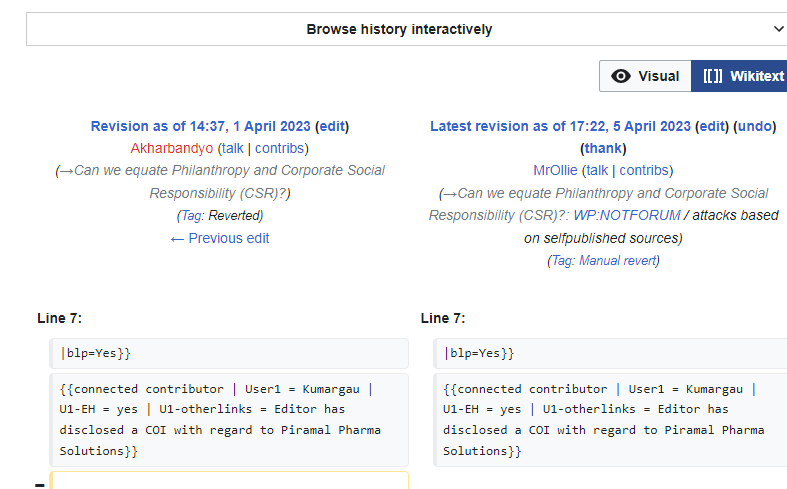This screenshot has width=787, height=489.
Task: Click the chevron arrow beside Browse history
Action: pos(779,29)
